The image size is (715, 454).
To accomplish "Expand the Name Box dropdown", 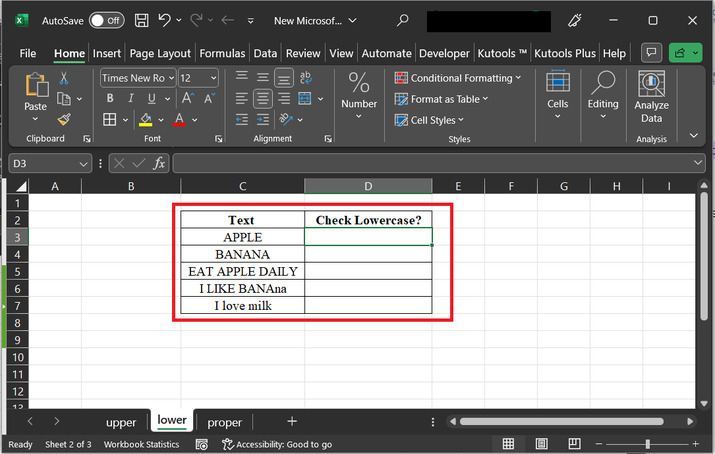I will [84, 163].
